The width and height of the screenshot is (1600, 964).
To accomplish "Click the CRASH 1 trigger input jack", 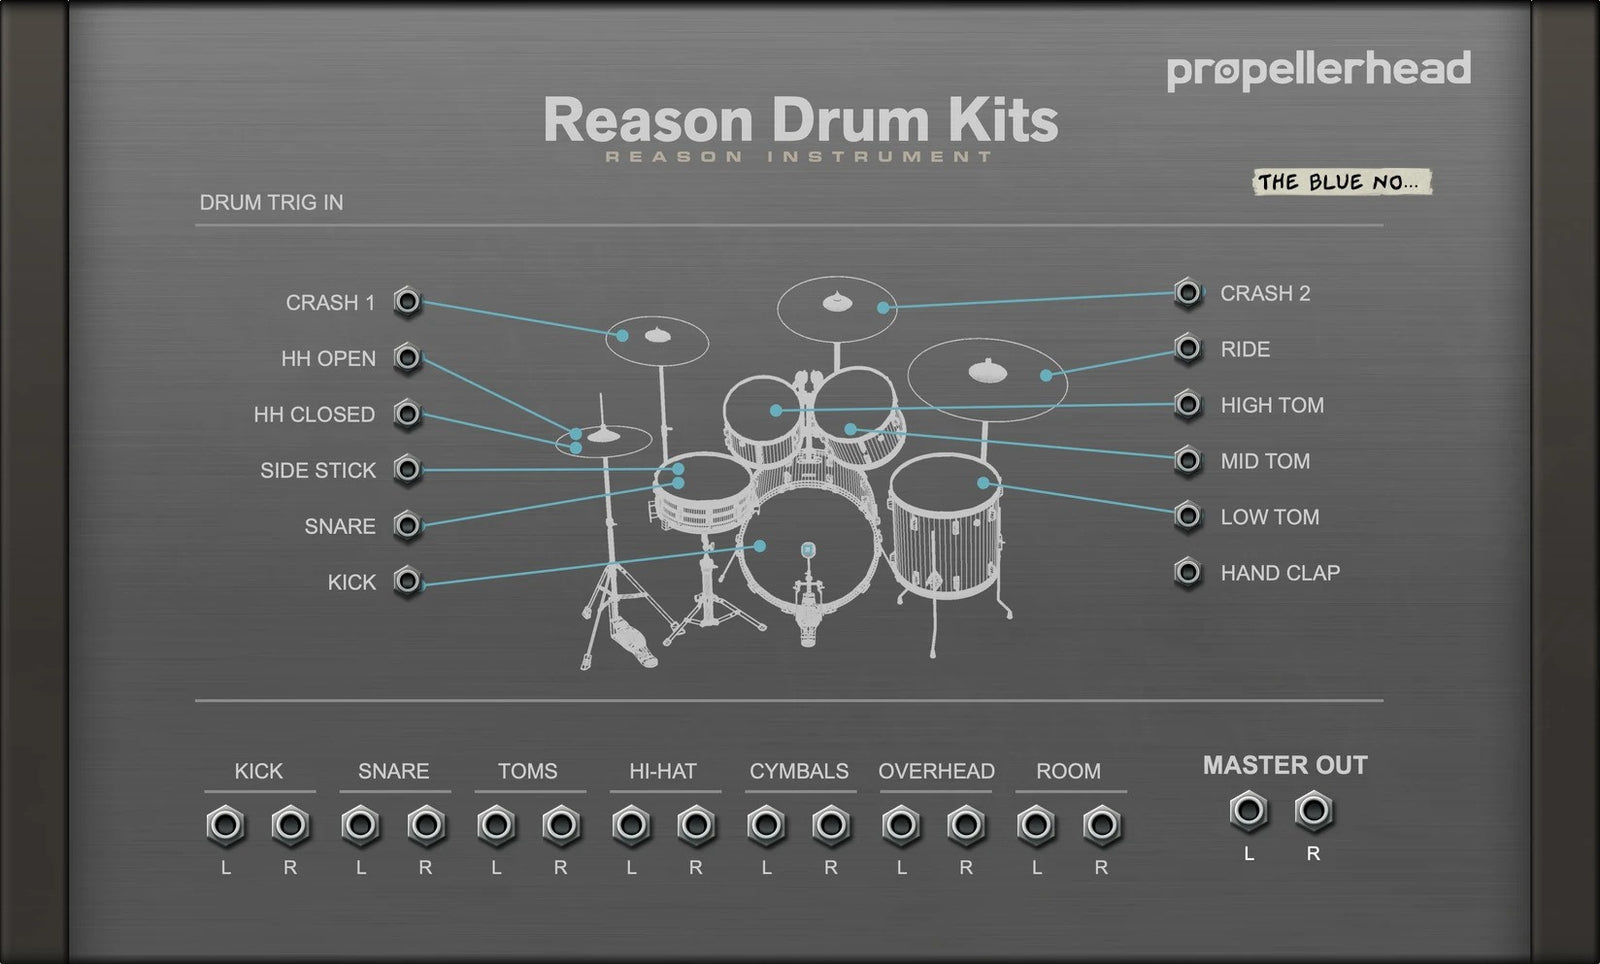I will coord(407,301).
